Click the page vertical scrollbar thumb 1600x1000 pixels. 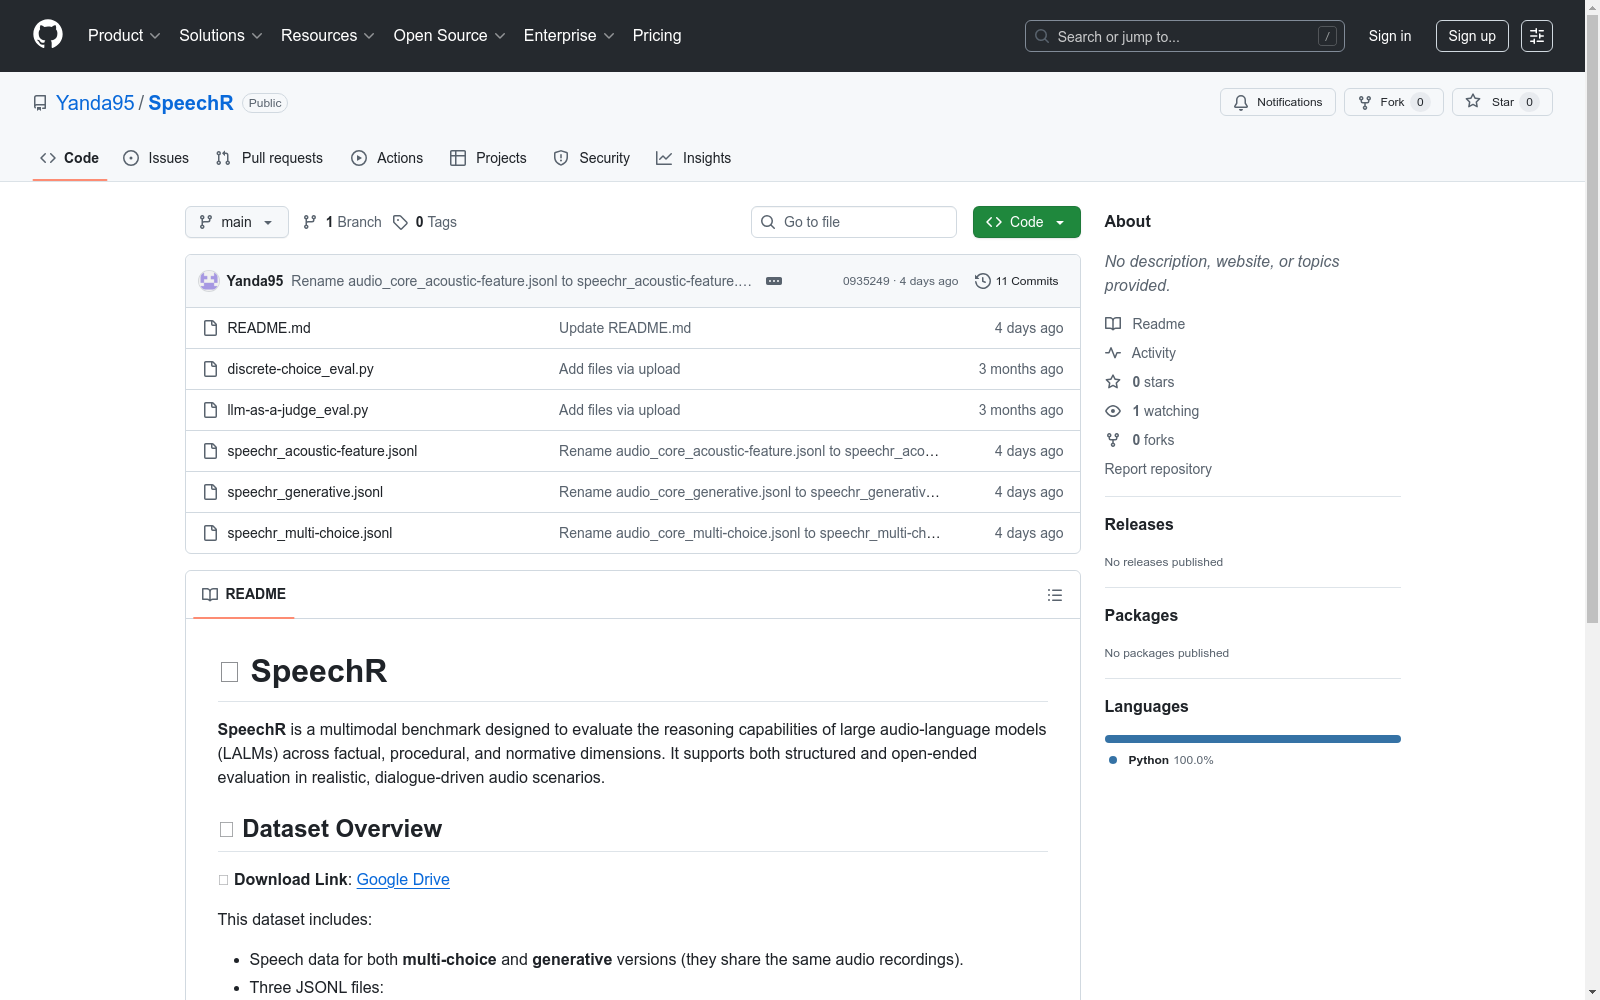tap(1592, 318)
